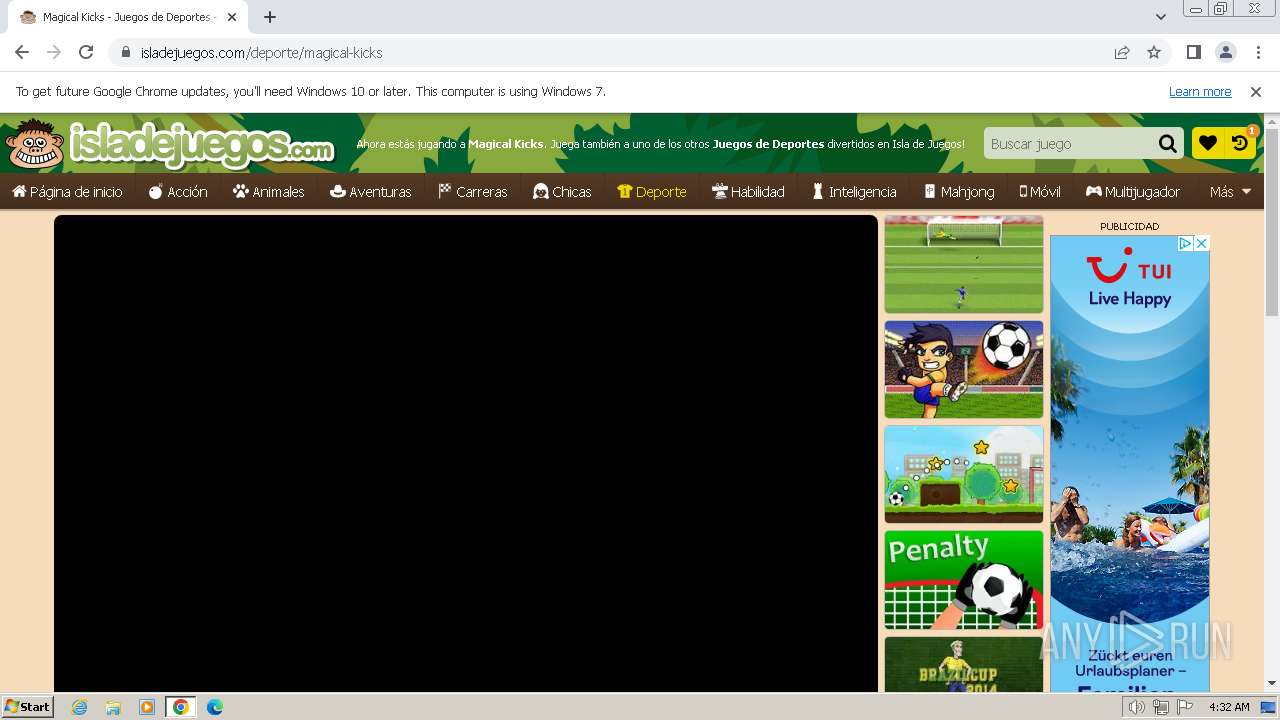Select the Deporte category
The width and height of the screenshot is (1280, 720).
(652, 191)
